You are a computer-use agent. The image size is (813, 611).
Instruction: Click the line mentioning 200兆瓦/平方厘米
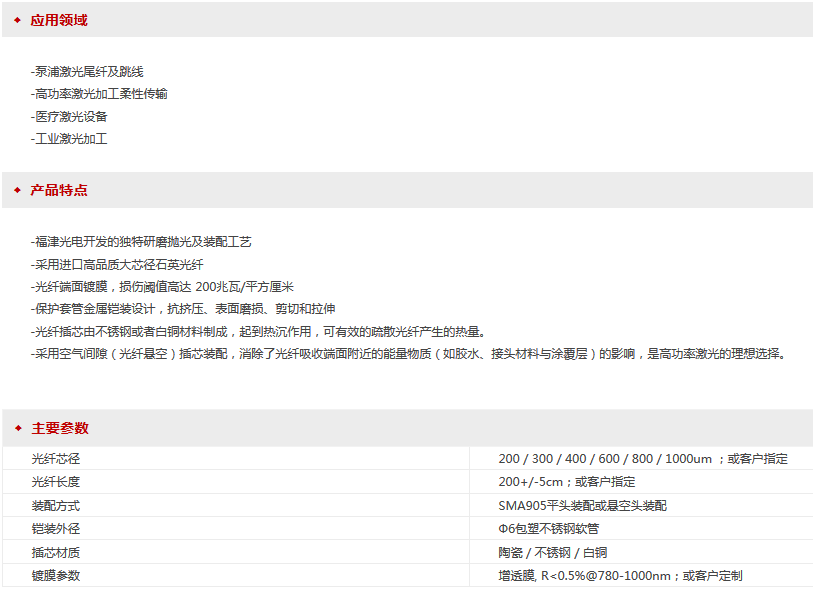(x=162, y=287)
